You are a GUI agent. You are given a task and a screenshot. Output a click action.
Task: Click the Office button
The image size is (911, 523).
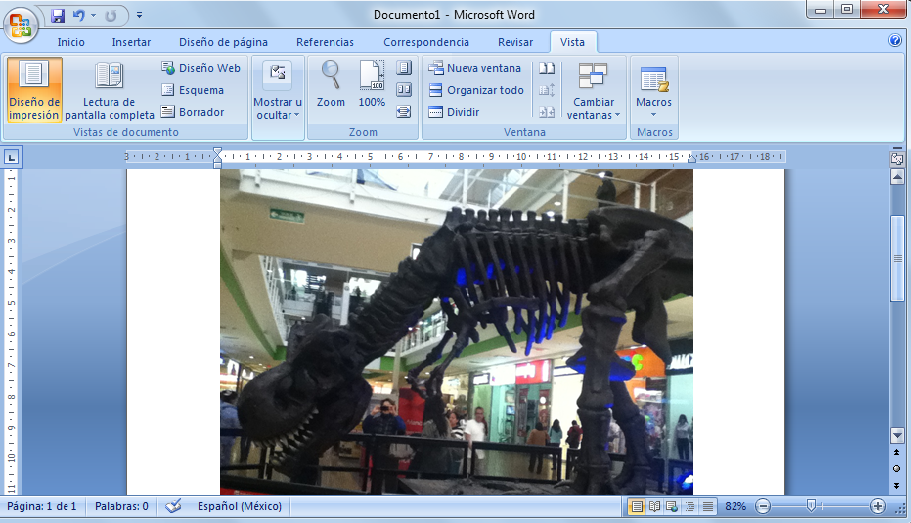coord(20,23)
